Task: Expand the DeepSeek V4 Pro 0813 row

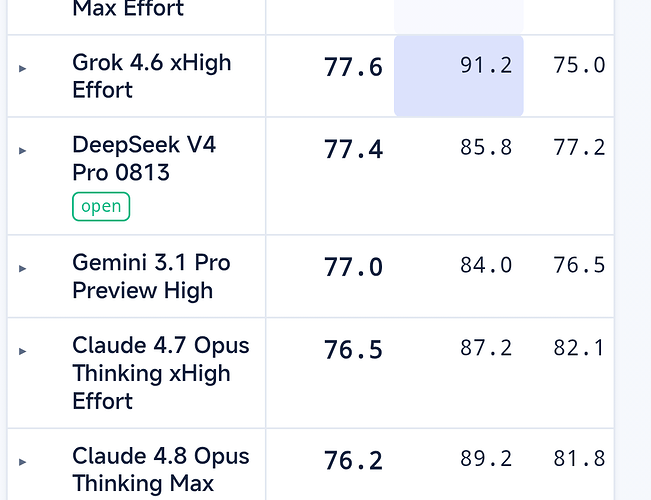Action: (23, 151)
